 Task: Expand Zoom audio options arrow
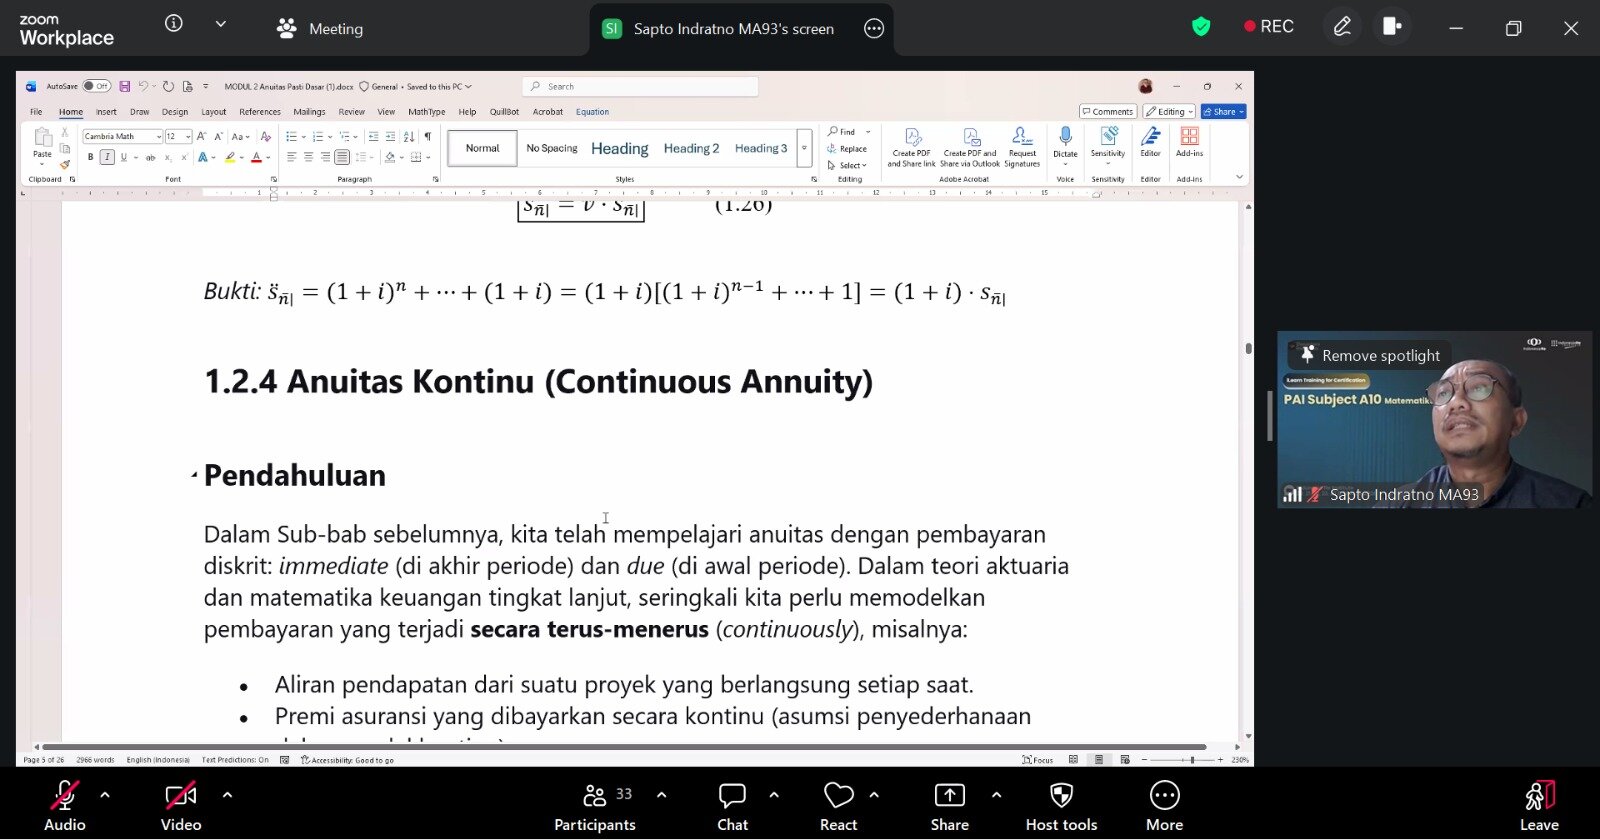(x=105, y=795)
